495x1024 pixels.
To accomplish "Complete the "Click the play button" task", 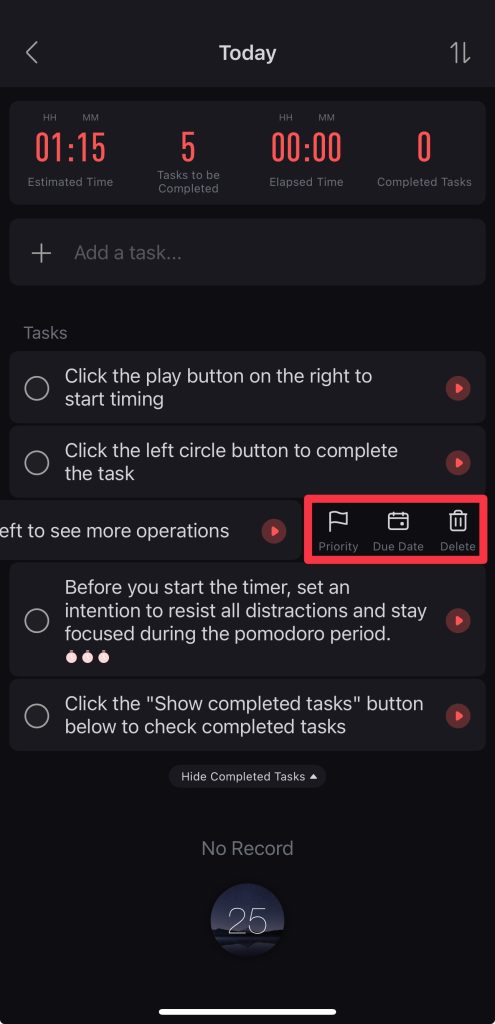I will [x=37, y=388].
